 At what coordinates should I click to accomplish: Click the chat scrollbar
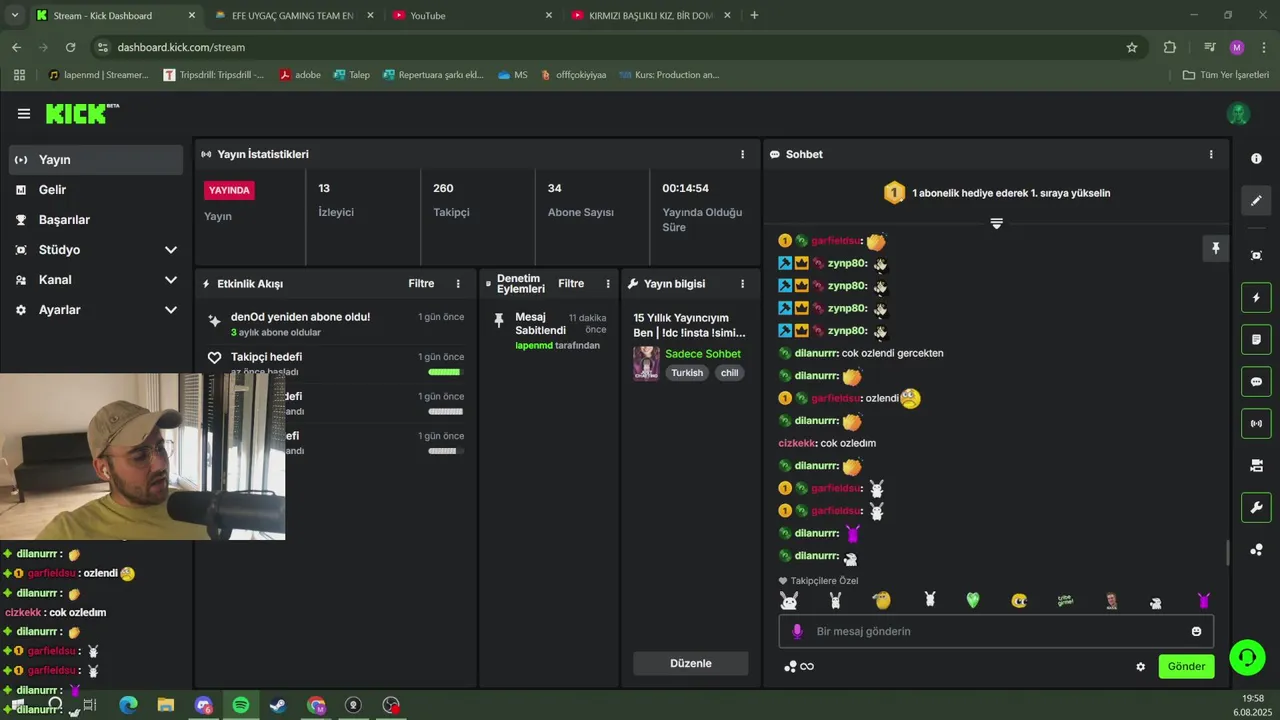[1228, 552]
